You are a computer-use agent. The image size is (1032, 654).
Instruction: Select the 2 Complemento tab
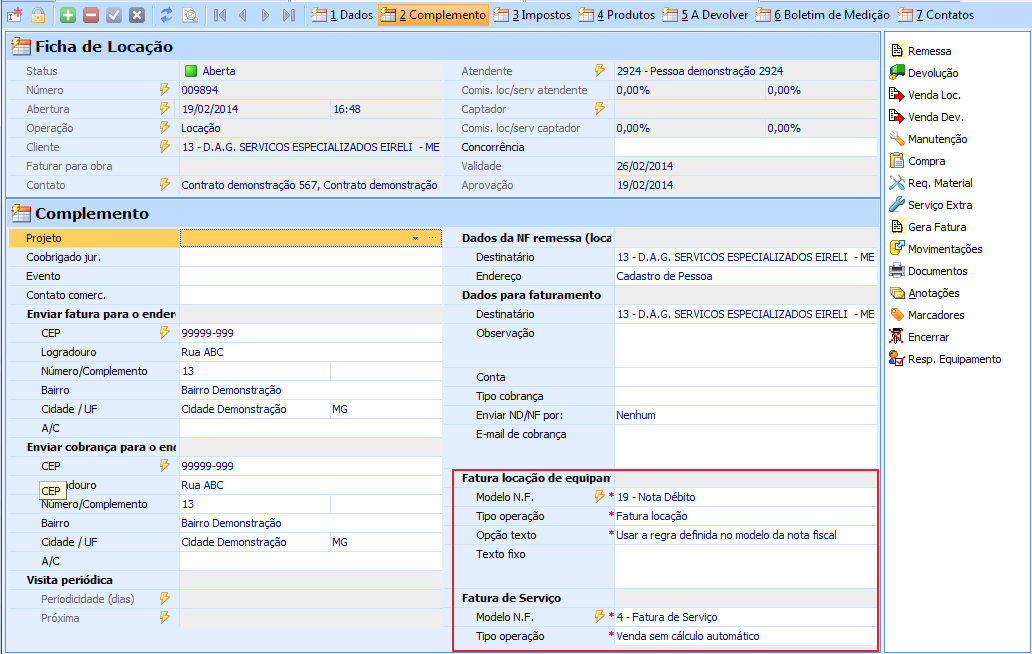(434, 14)
